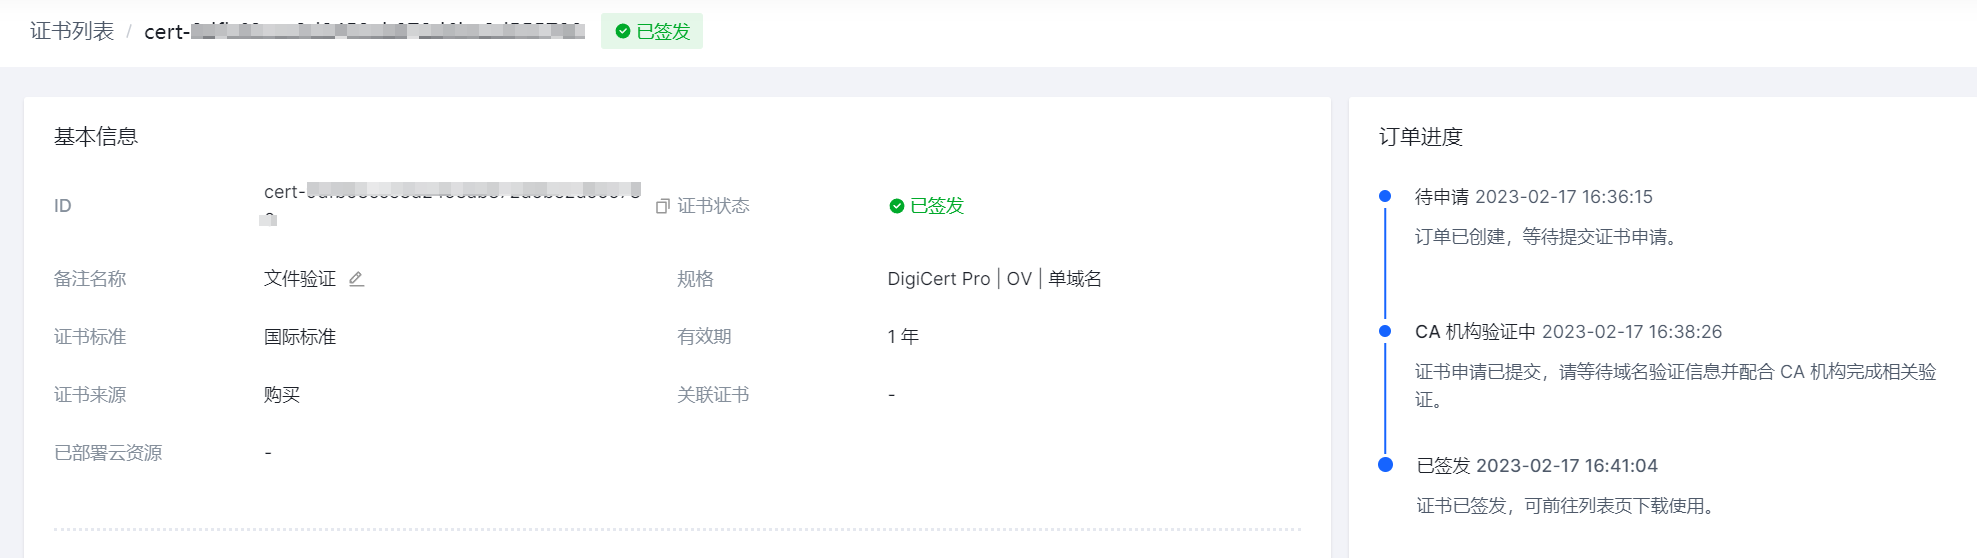Copy the certificate ID with the copy icon
The width and height of the screenshot is (1977, 558).
[x=662, y=206]
